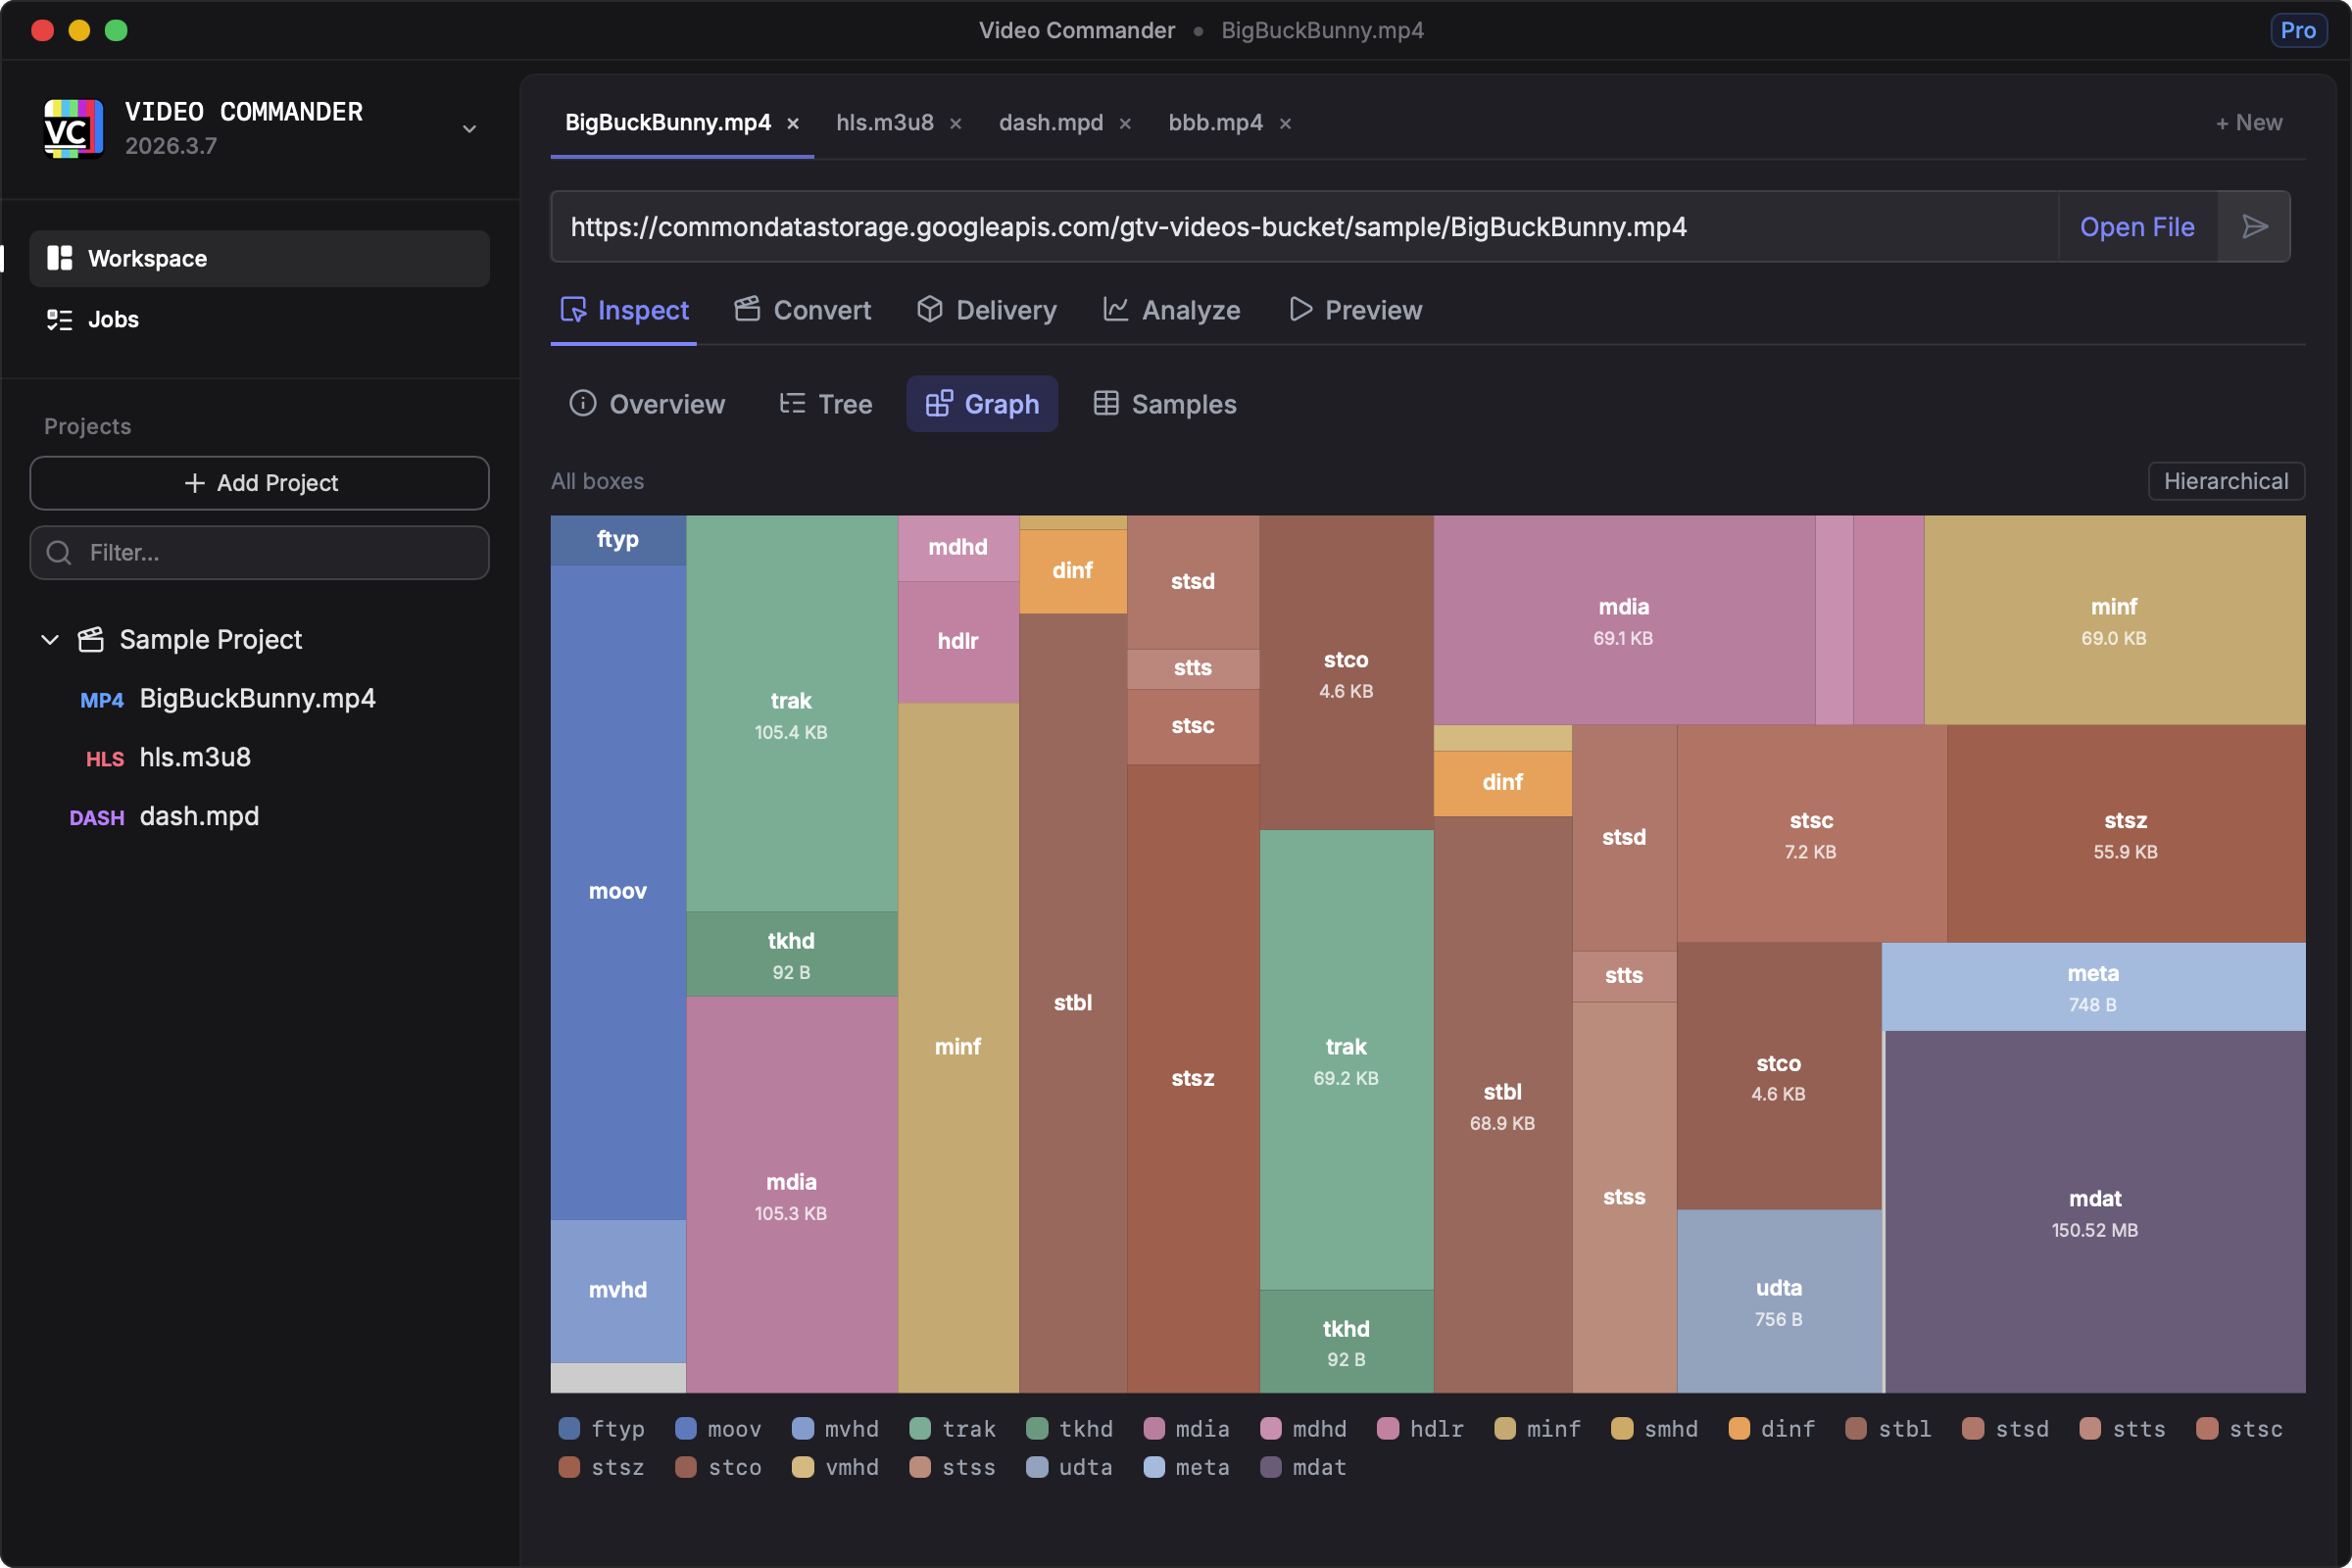
Task: Toggle the Hierarchical layout button
Action: click(2225, 481)
